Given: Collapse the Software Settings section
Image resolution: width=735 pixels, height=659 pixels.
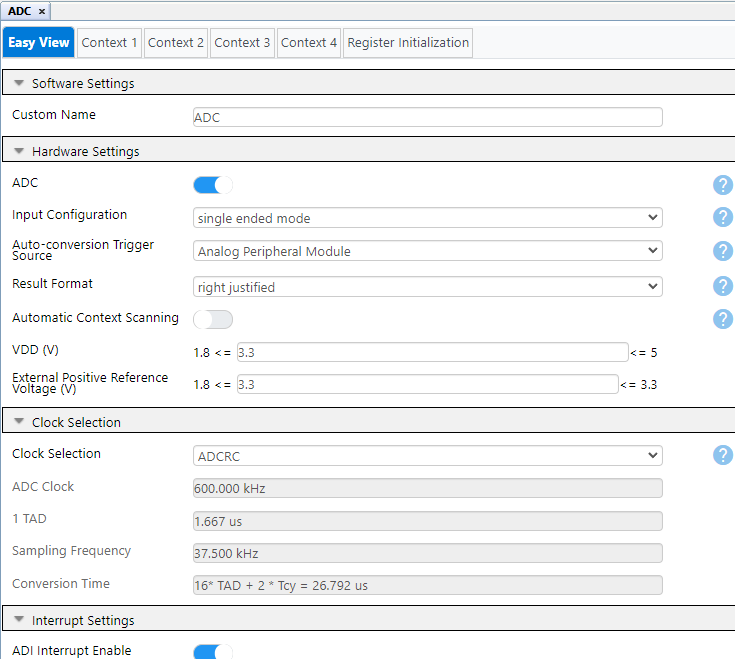Looking at the screenshot, I should pyautogui.click(x=19, y=84).
